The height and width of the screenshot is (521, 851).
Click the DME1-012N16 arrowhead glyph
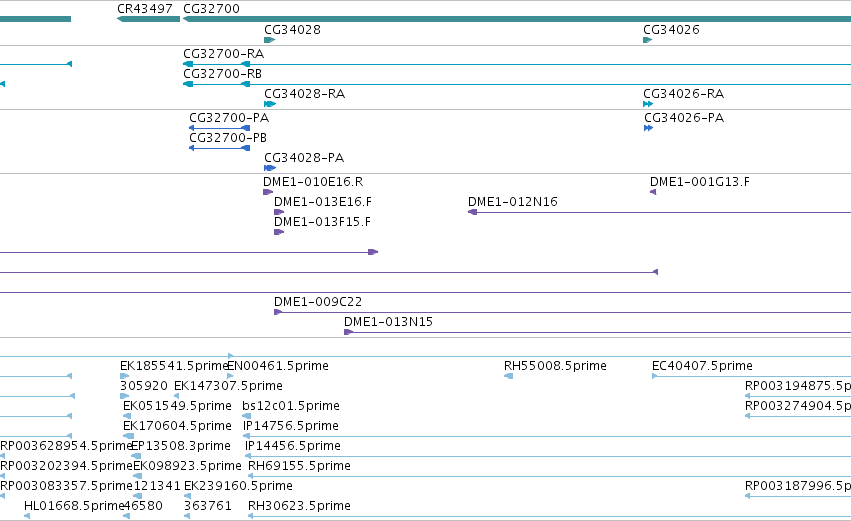473,212
